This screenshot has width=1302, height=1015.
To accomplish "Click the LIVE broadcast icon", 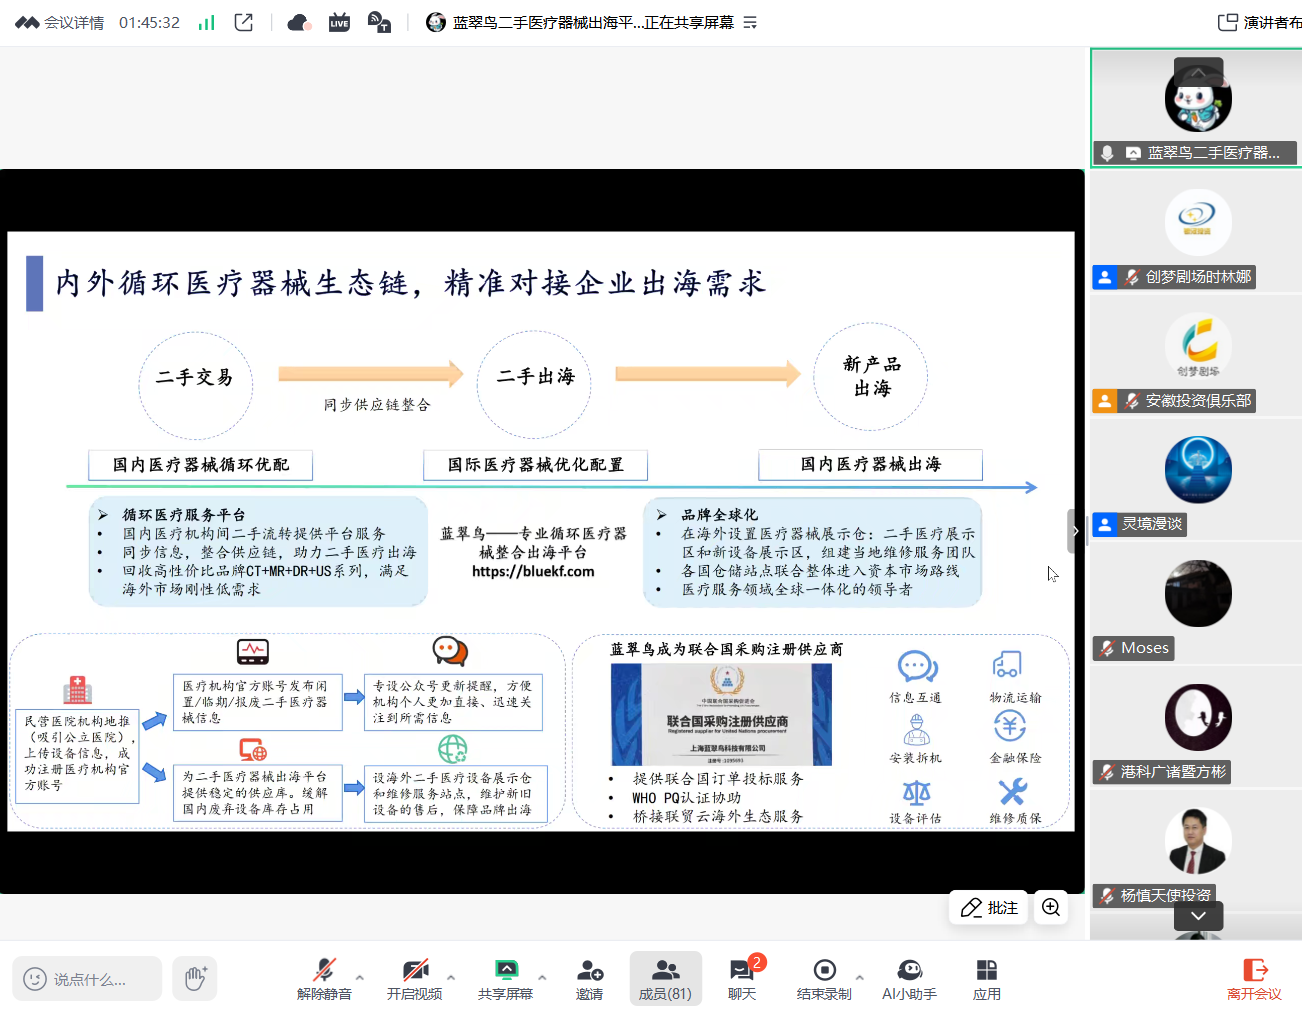I will click(339, 22).
